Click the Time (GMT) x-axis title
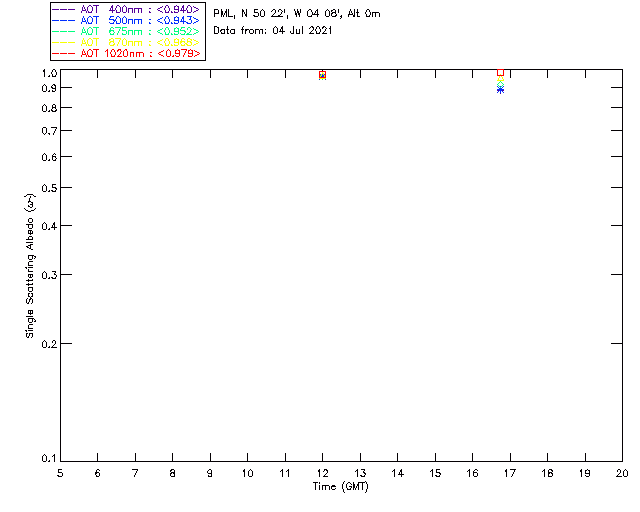The width and height of the screenshot is (640, 512). click(x=340, y=487)
